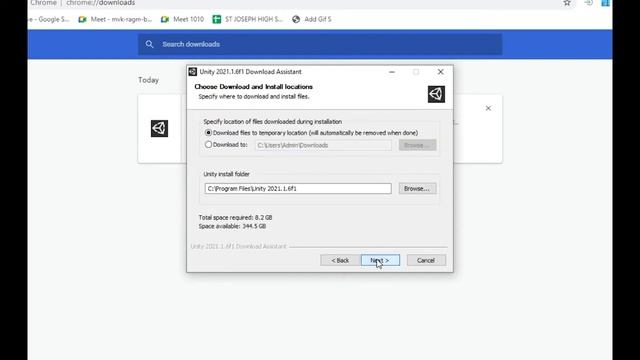Viewport: 640px width, 360px height.
Task: Click the Space available: 344.5 GB text
Action: point(232,226)
